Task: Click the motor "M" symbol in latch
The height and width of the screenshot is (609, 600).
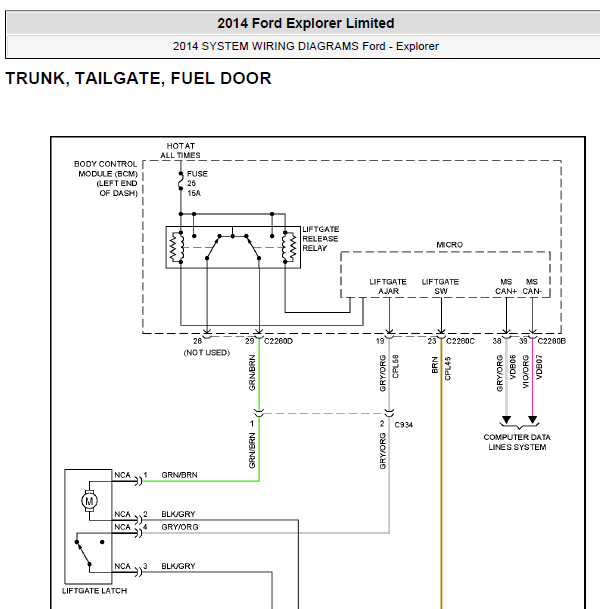Action: pyautogui.click(x=89, y=501)
